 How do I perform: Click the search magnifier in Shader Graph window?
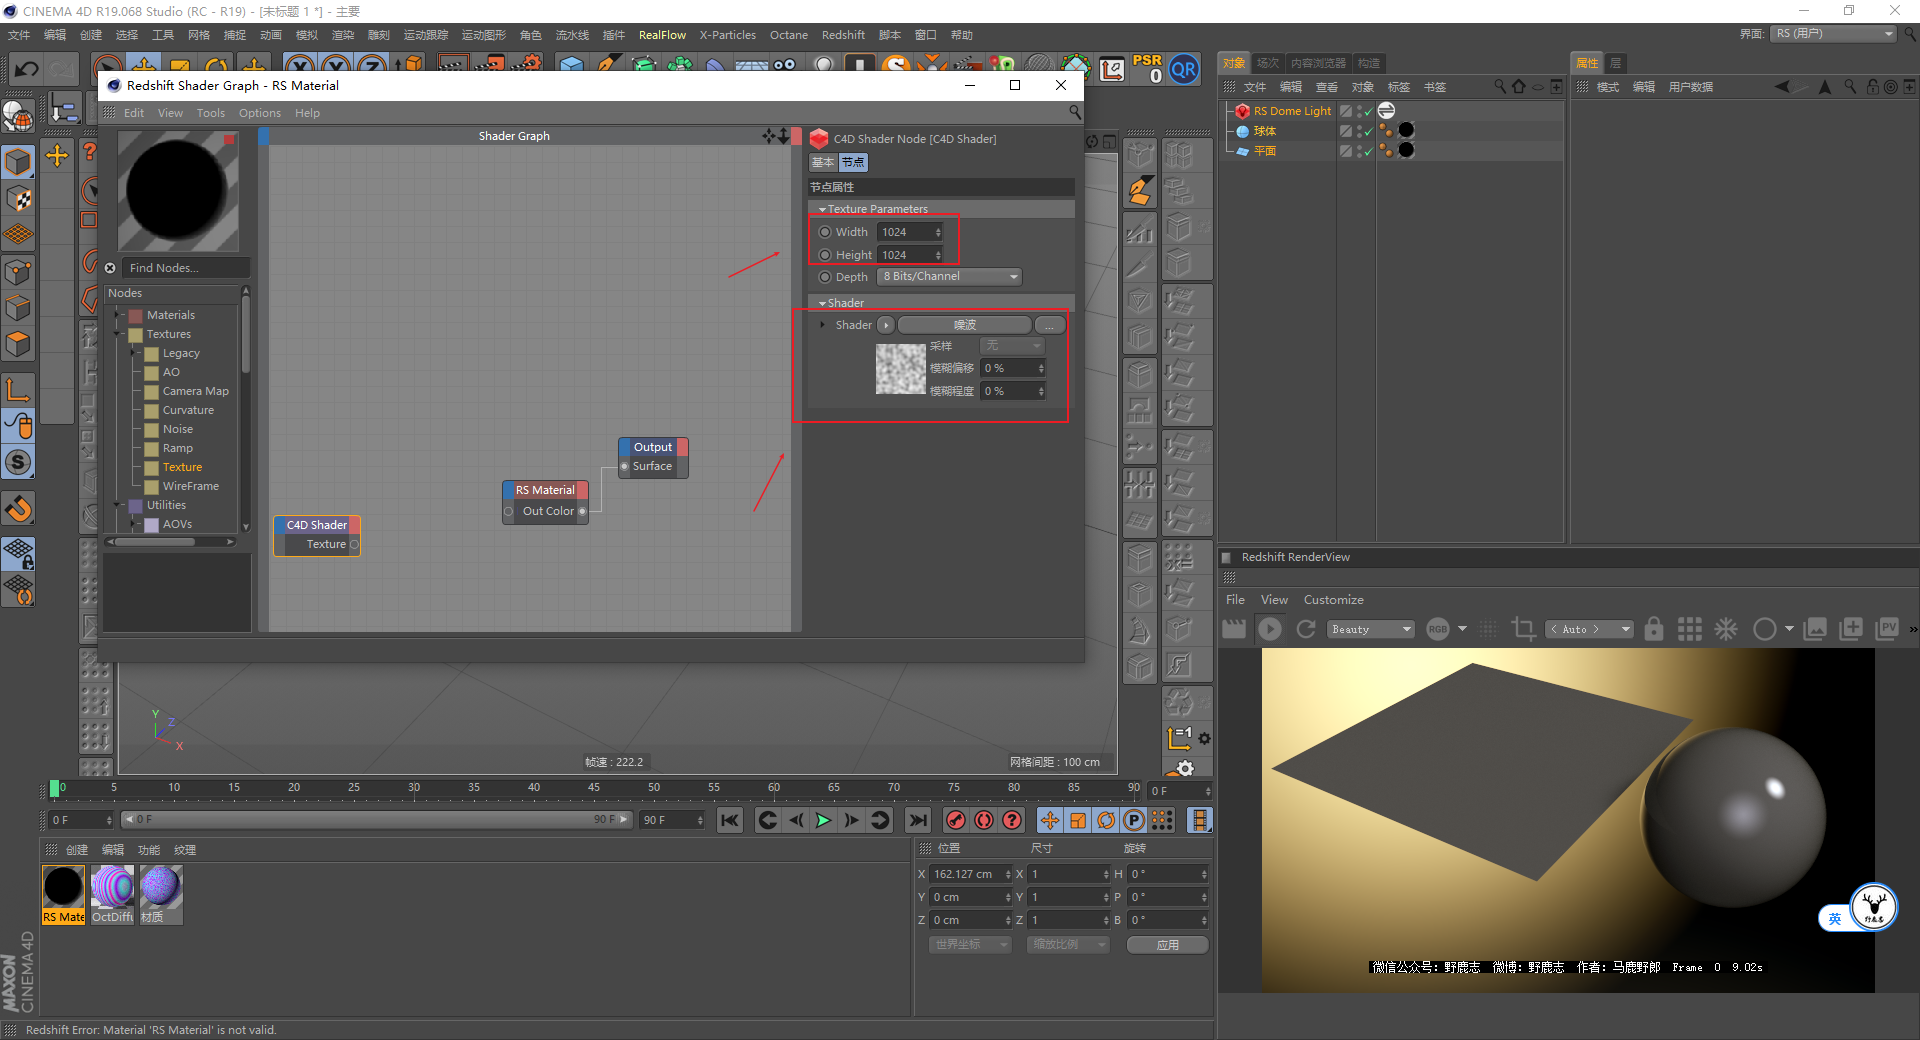(x=1075, y=112)
